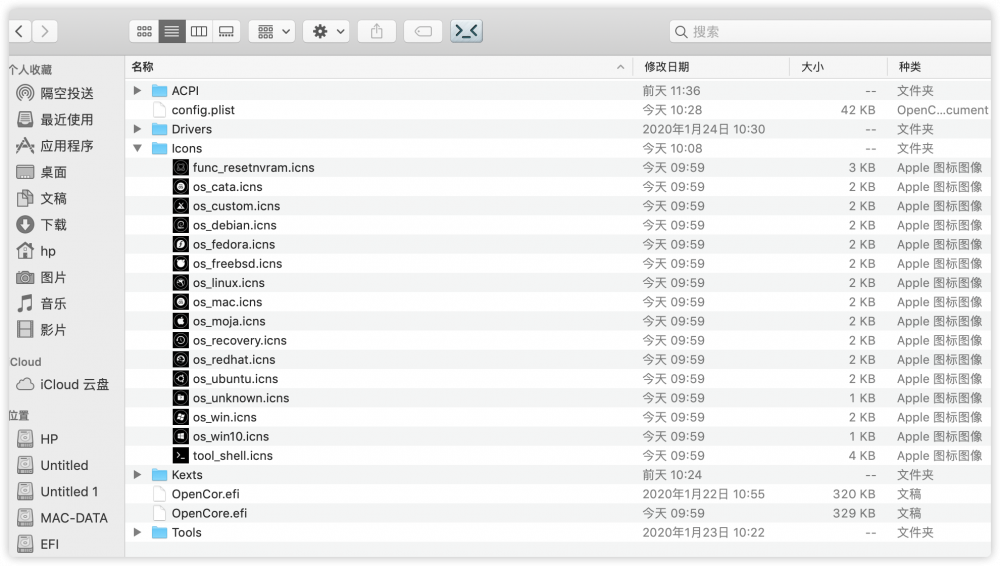Select the Untitled 1 disk in sidebar
Screen dimensions: 1000x566
point(58,491)
